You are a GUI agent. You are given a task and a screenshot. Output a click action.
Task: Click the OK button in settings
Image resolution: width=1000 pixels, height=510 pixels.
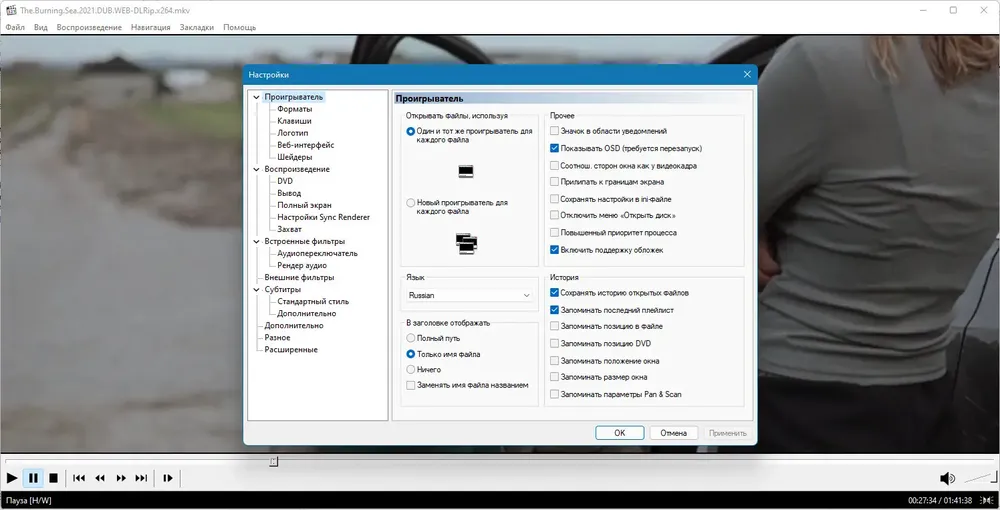619,433
